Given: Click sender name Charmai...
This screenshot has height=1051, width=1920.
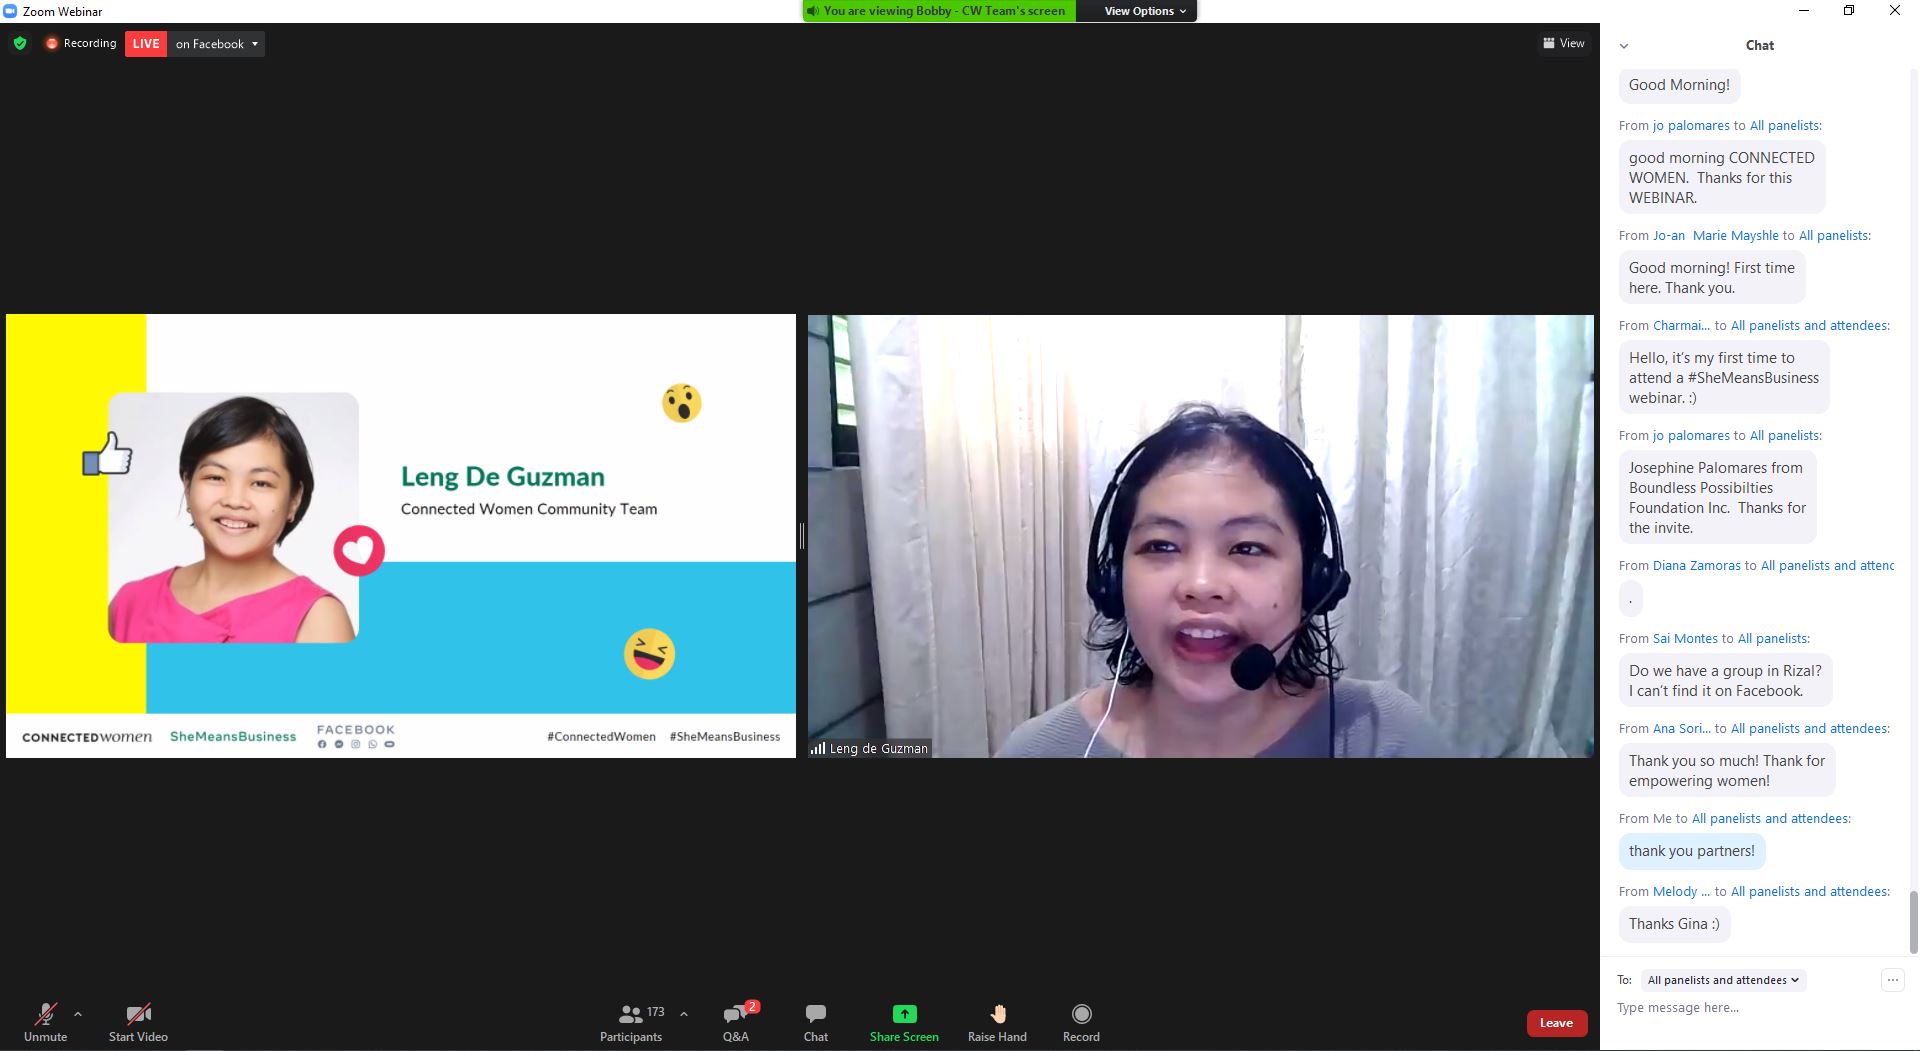Looking at the screenshot, I should point(1681,326).
